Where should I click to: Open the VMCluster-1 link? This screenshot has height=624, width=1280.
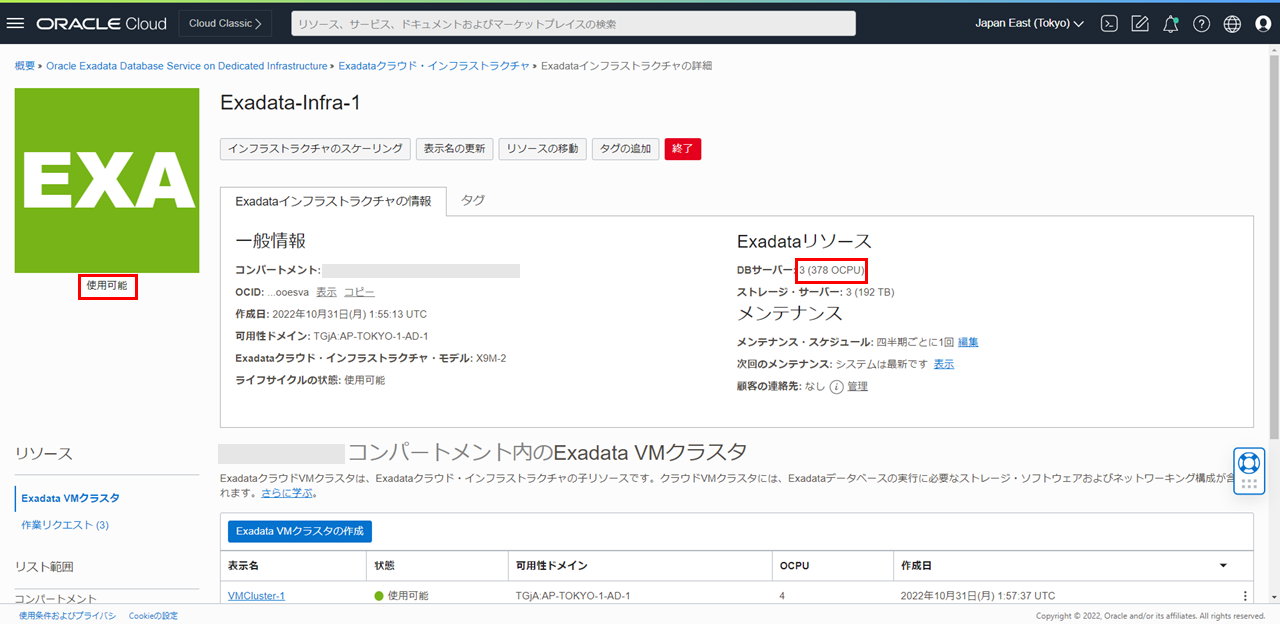click(x=256, y=596)
